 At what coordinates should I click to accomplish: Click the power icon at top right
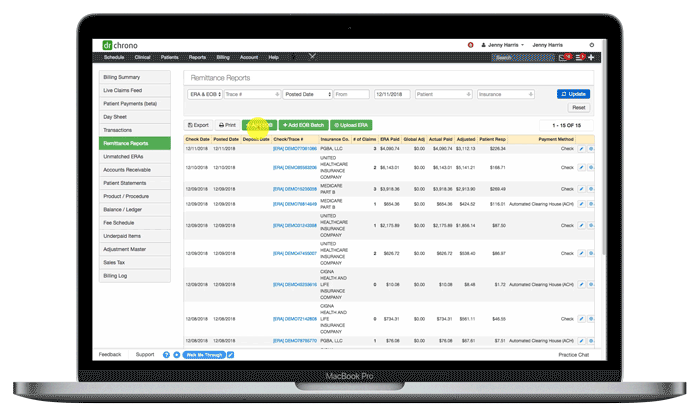pyautogui.click(x=592, y=45)
